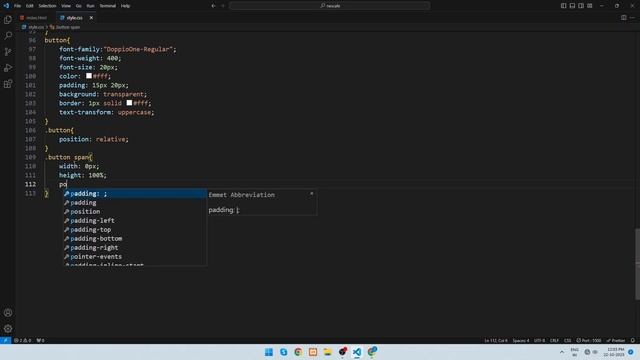Open the customize layout icon
The width and height of the screenshot is (640, 360).
tap(590, 6)
